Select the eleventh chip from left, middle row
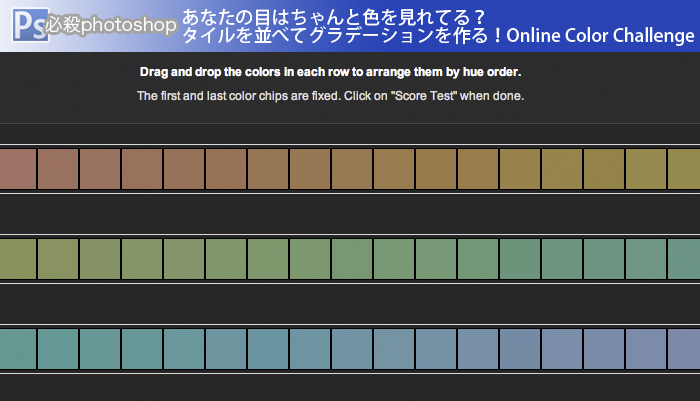This screenshot has height=401, width=700. point(436,259)
